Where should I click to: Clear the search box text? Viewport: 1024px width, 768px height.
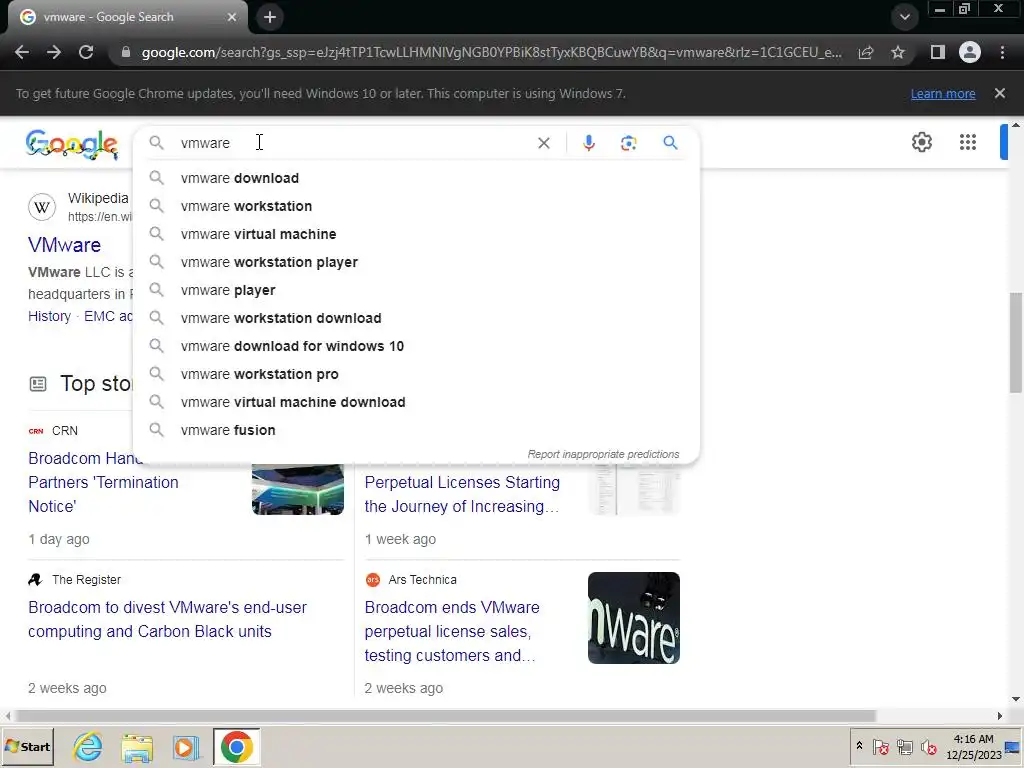click(x=543, y=143)
